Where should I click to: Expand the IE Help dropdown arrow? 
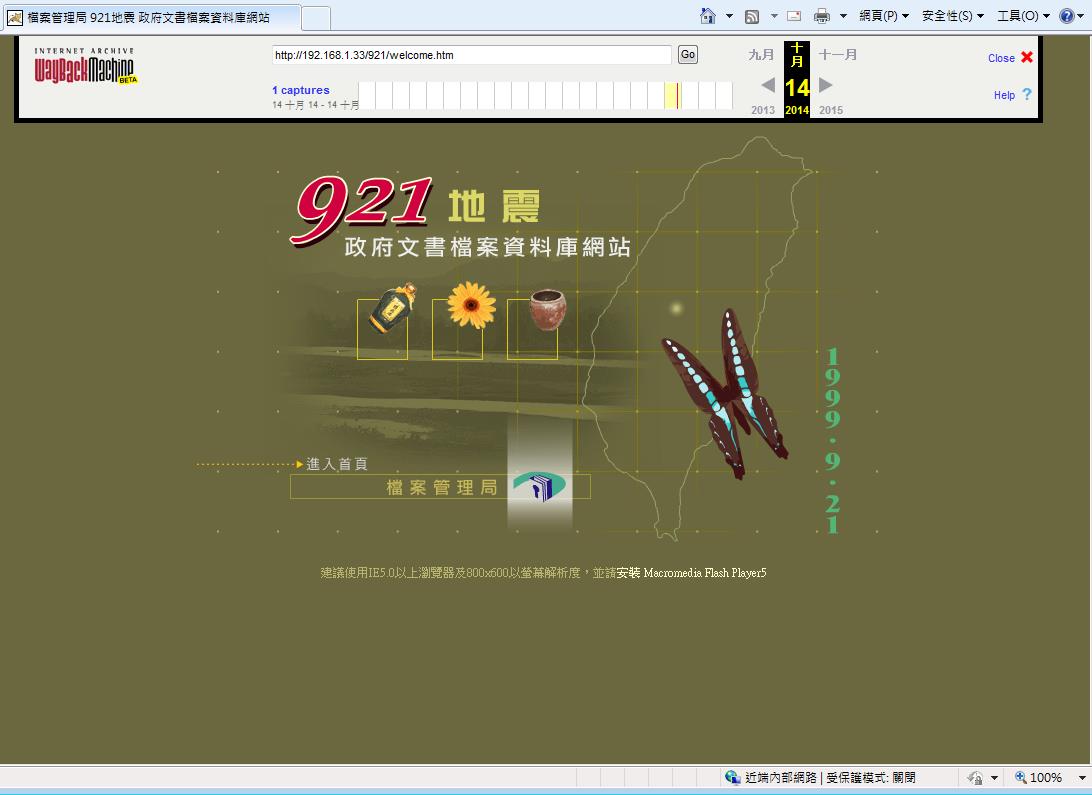(1083, 15)
